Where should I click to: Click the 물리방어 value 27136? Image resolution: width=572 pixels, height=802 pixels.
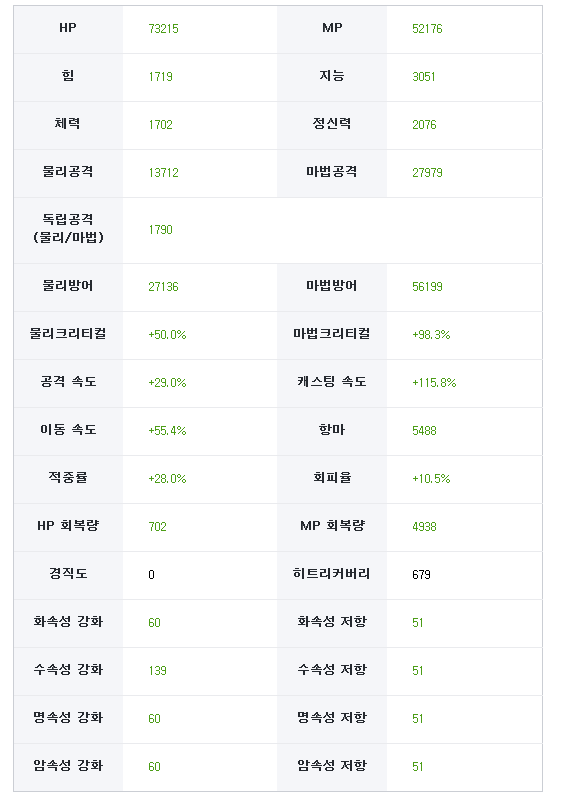click(x=163, y=287)
